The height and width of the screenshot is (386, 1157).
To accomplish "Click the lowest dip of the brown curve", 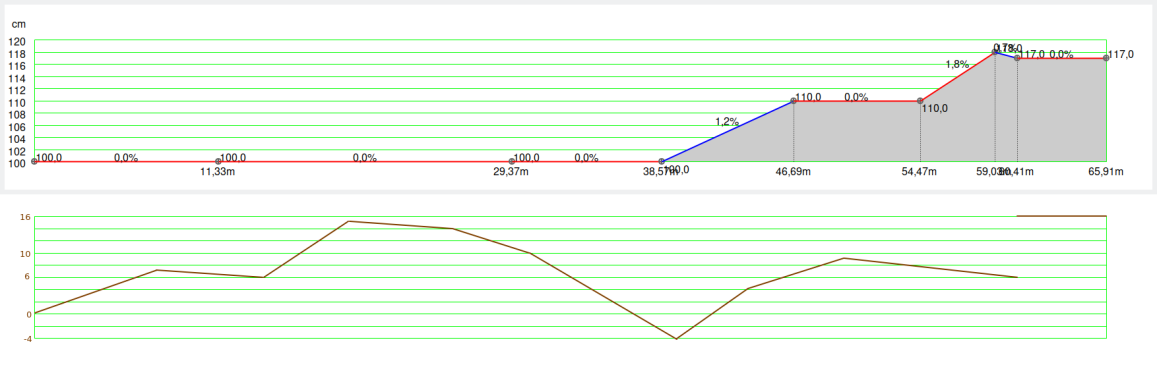I will [x=676, y=339].
